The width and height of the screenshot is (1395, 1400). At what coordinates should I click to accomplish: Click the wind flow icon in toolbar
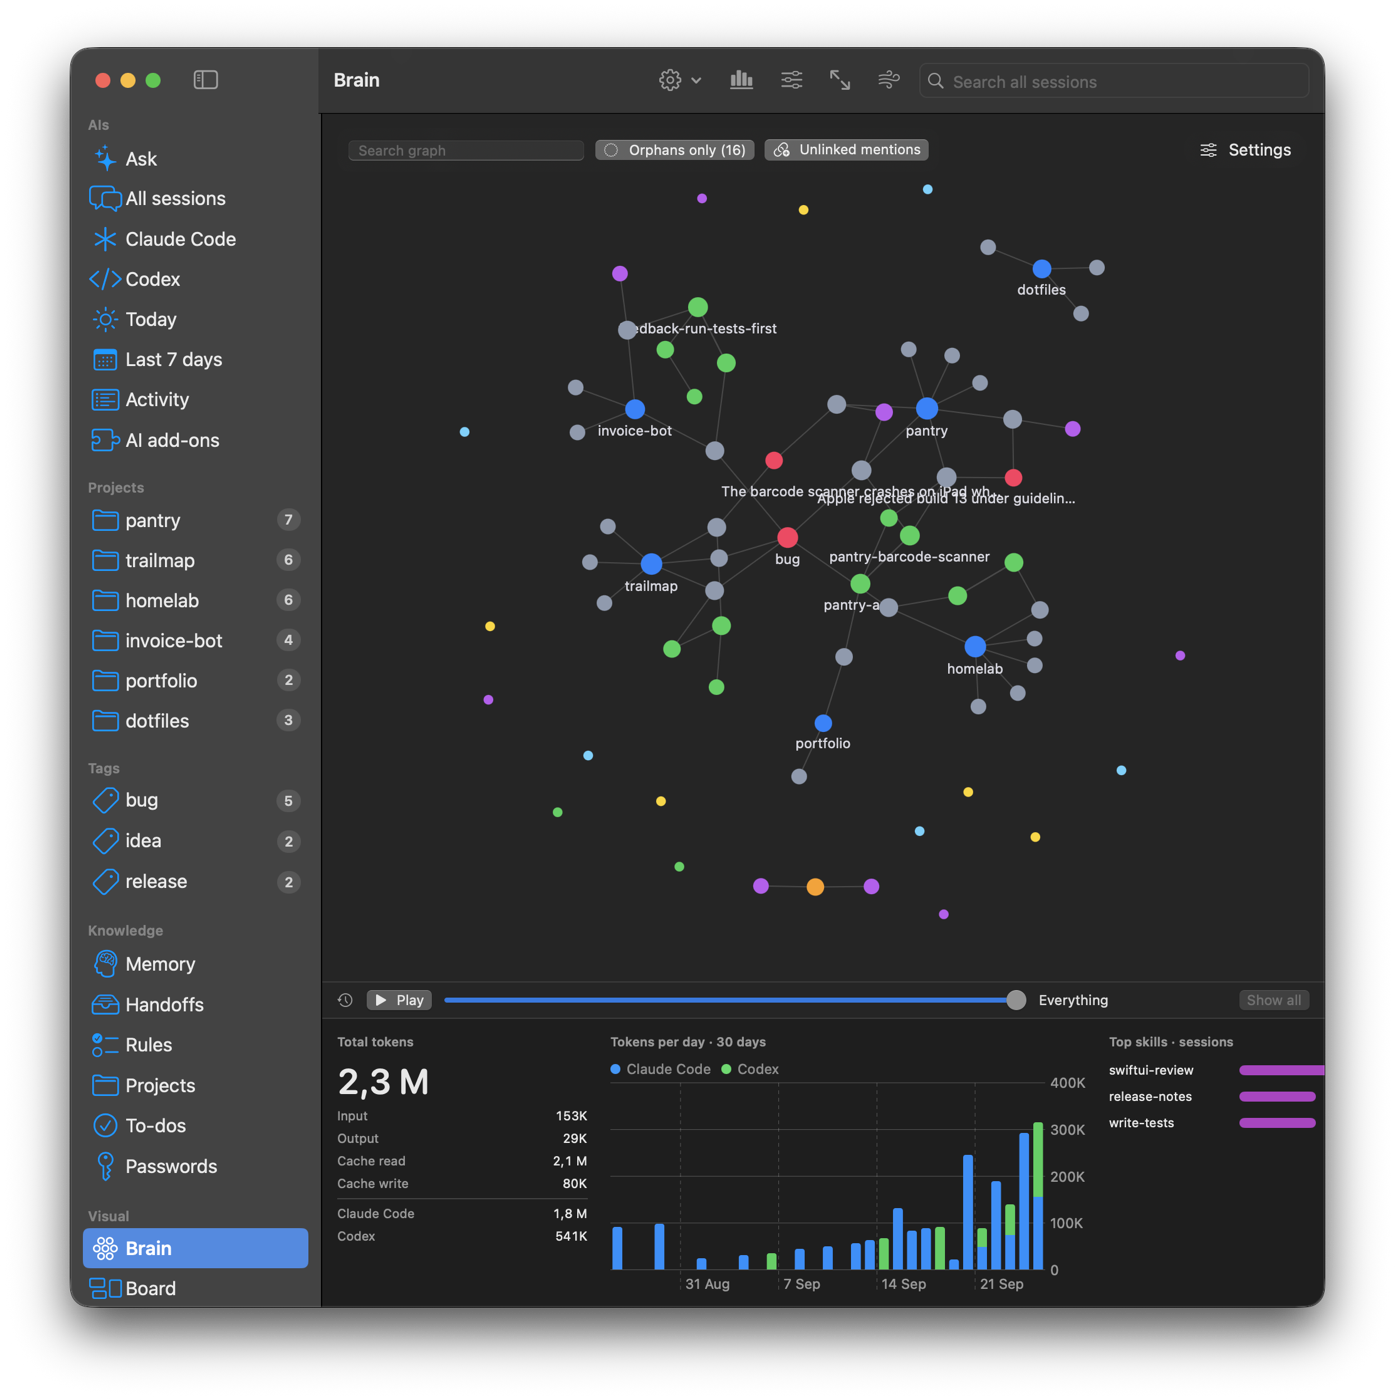[889, 80]
